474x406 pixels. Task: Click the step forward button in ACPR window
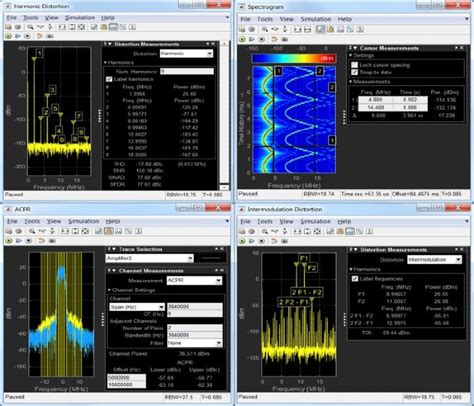[x=19, y=240]
